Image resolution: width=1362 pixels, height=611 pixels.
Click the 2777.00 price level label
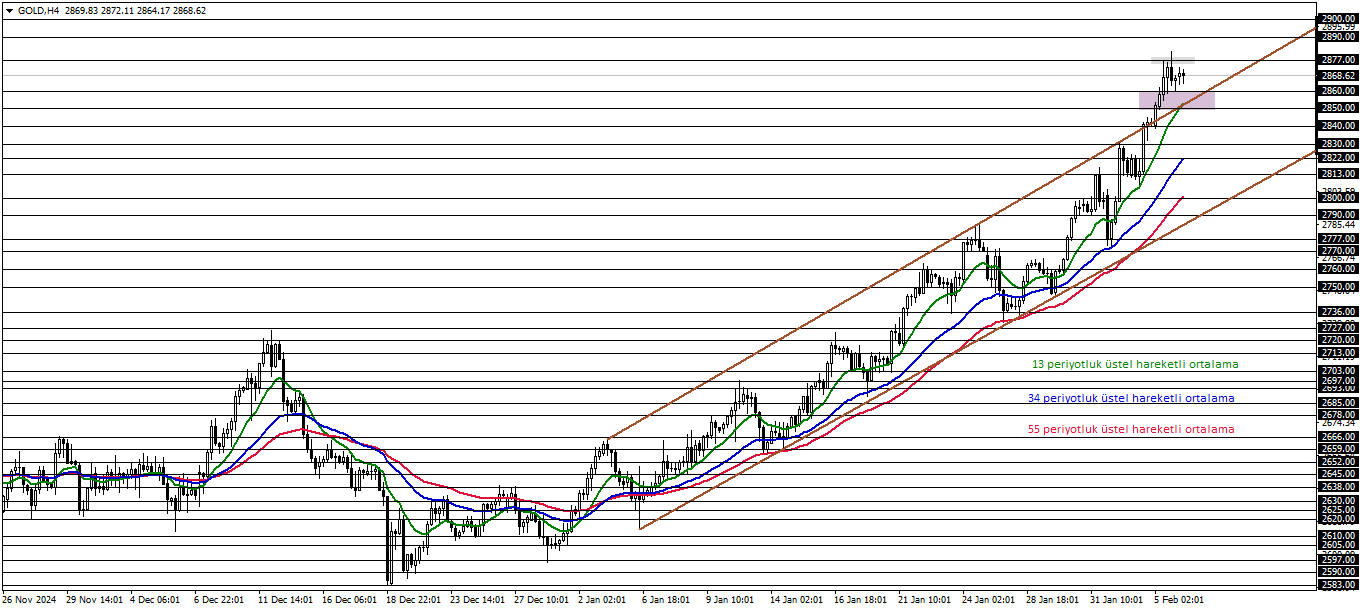click(x=1338, y=239)
